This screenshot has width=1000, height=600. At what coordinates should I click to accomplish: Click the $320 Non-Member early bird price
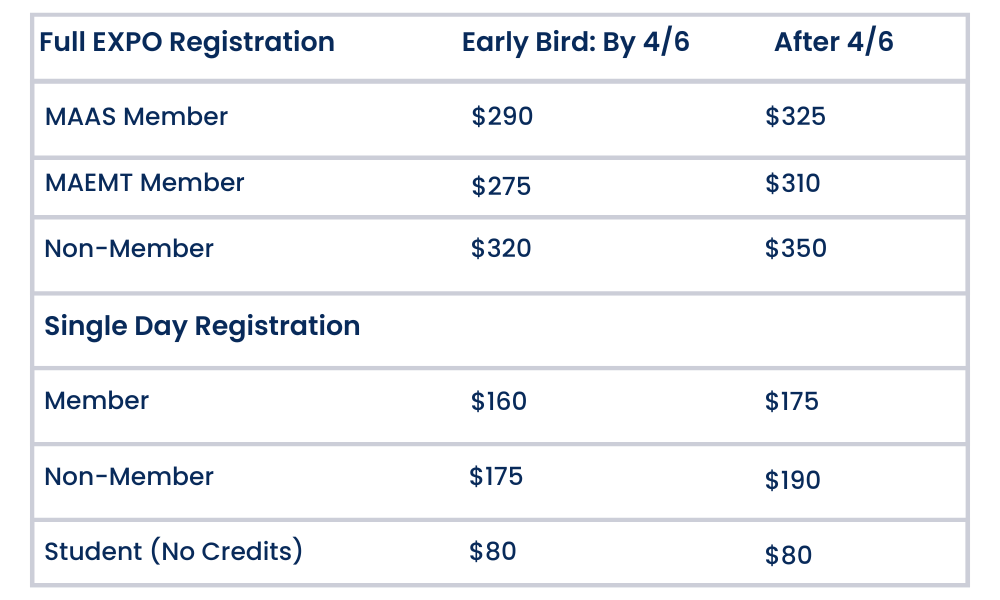501,249
